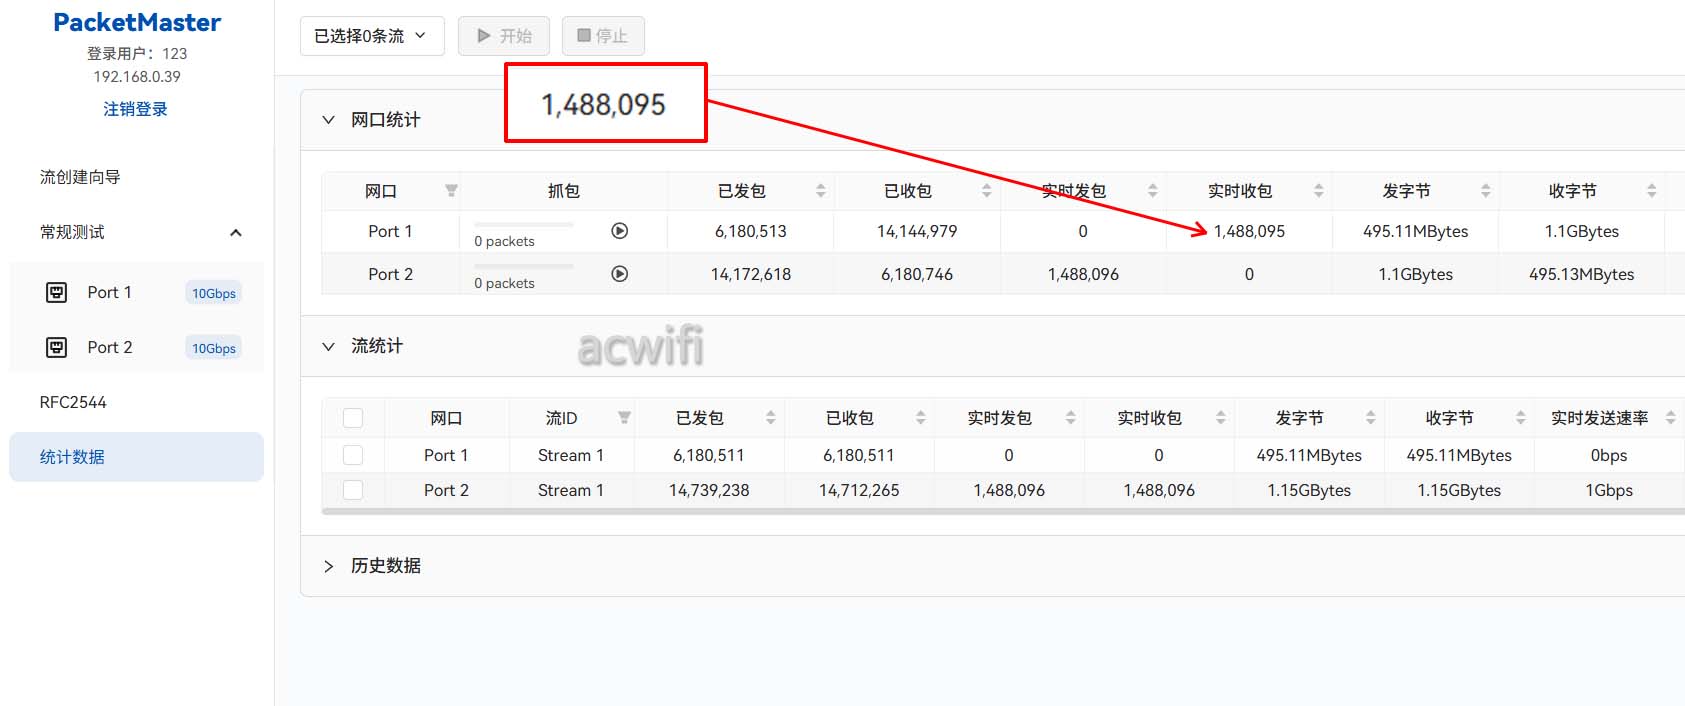
Task: Click the 开始 start button
Action: pos(504,36)
